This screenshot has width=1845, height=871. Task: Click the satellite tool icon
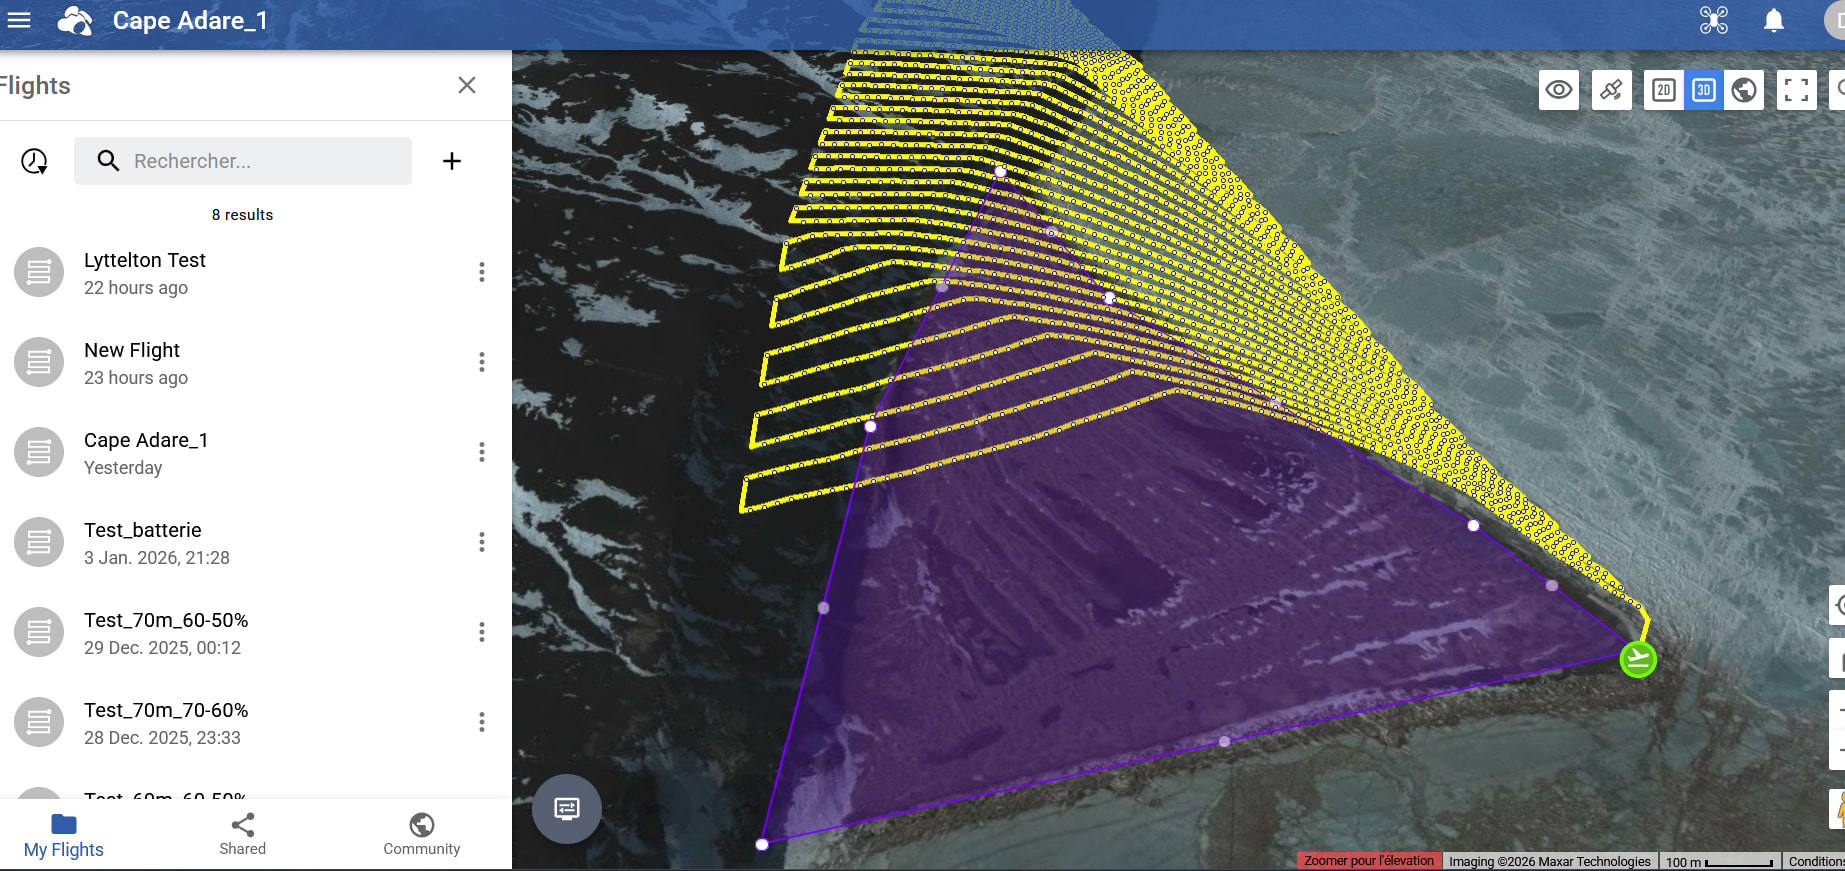click(x=1611, y=90)
